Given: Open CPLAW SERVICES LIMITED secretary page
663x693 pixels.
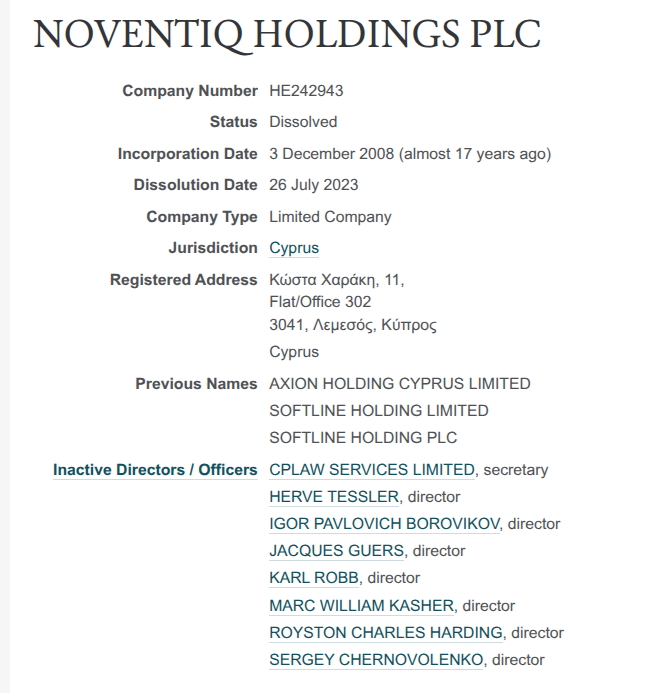Looking at the screenshot, I should [x=372, y=470].
